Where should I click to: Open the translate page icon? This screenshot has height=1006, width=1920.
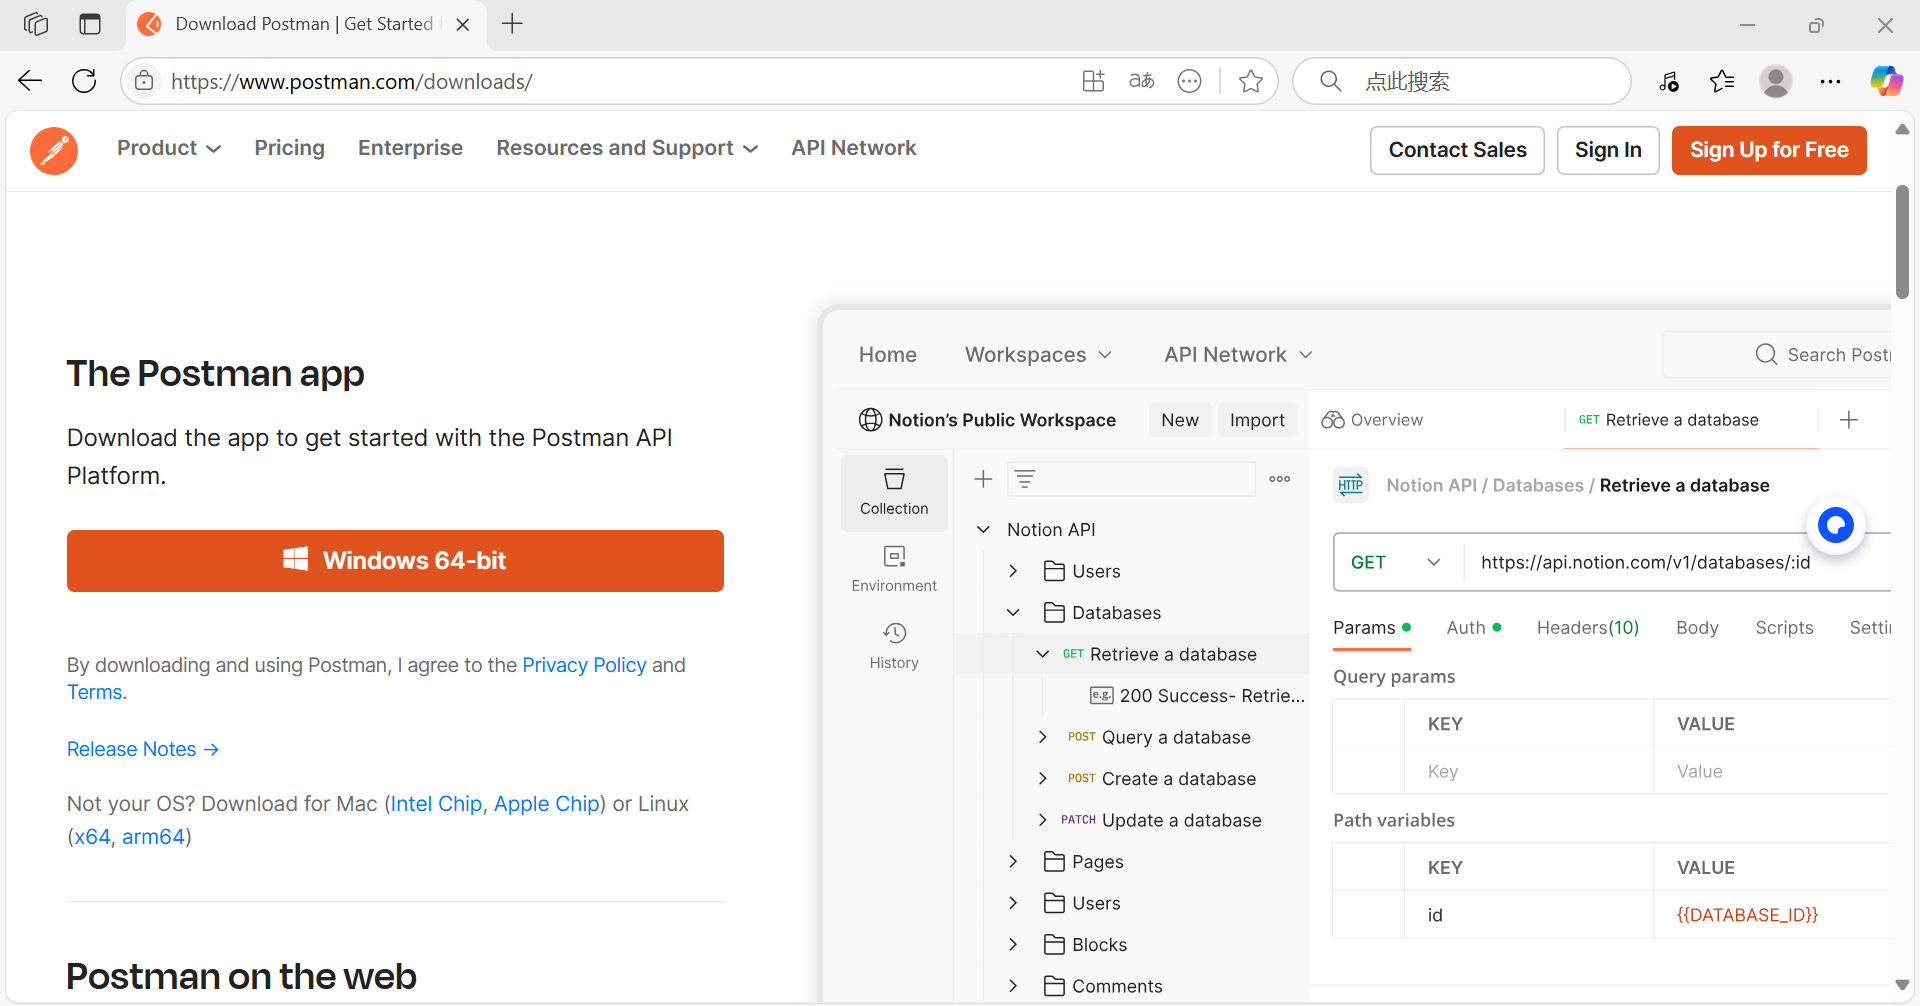point(1141,81)
